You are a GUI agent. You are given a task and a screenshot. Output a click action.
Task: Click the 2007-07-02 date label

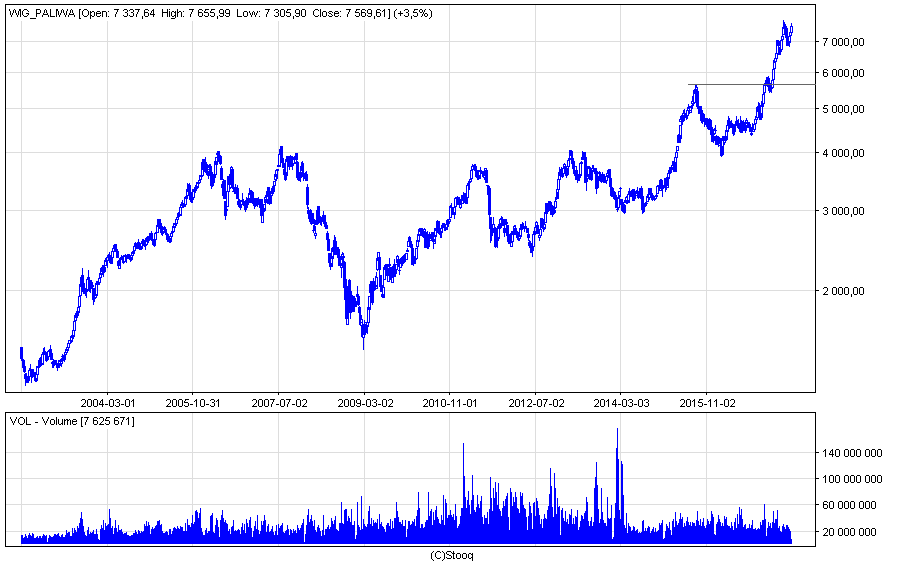click(279, 403)
